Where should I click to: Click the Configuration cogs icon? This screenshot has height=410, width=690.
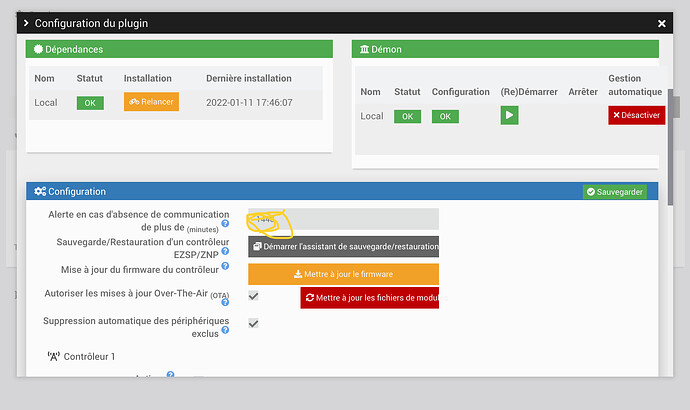(40, 191)
